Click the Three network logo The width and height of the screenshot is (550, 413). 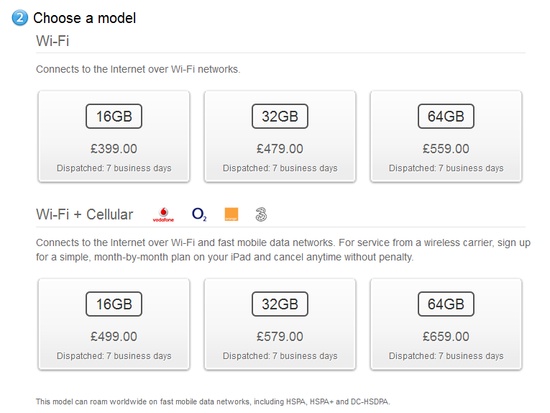pyautogui.click(x=261, y=214)
